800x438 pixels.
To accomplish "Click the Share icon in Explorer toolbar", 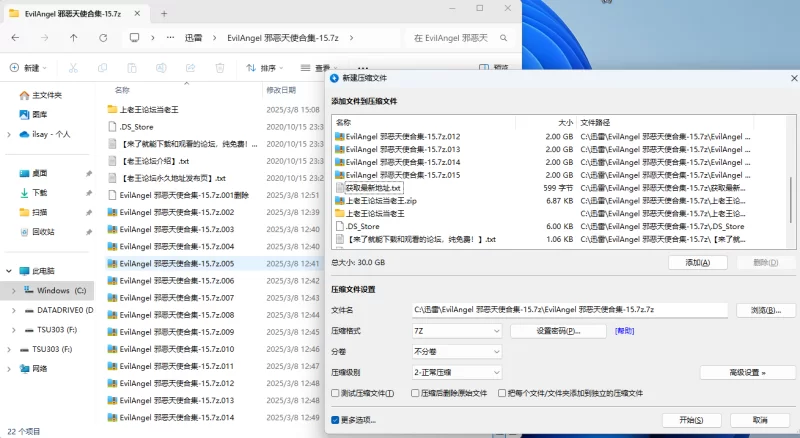I will tap(190, 68).
